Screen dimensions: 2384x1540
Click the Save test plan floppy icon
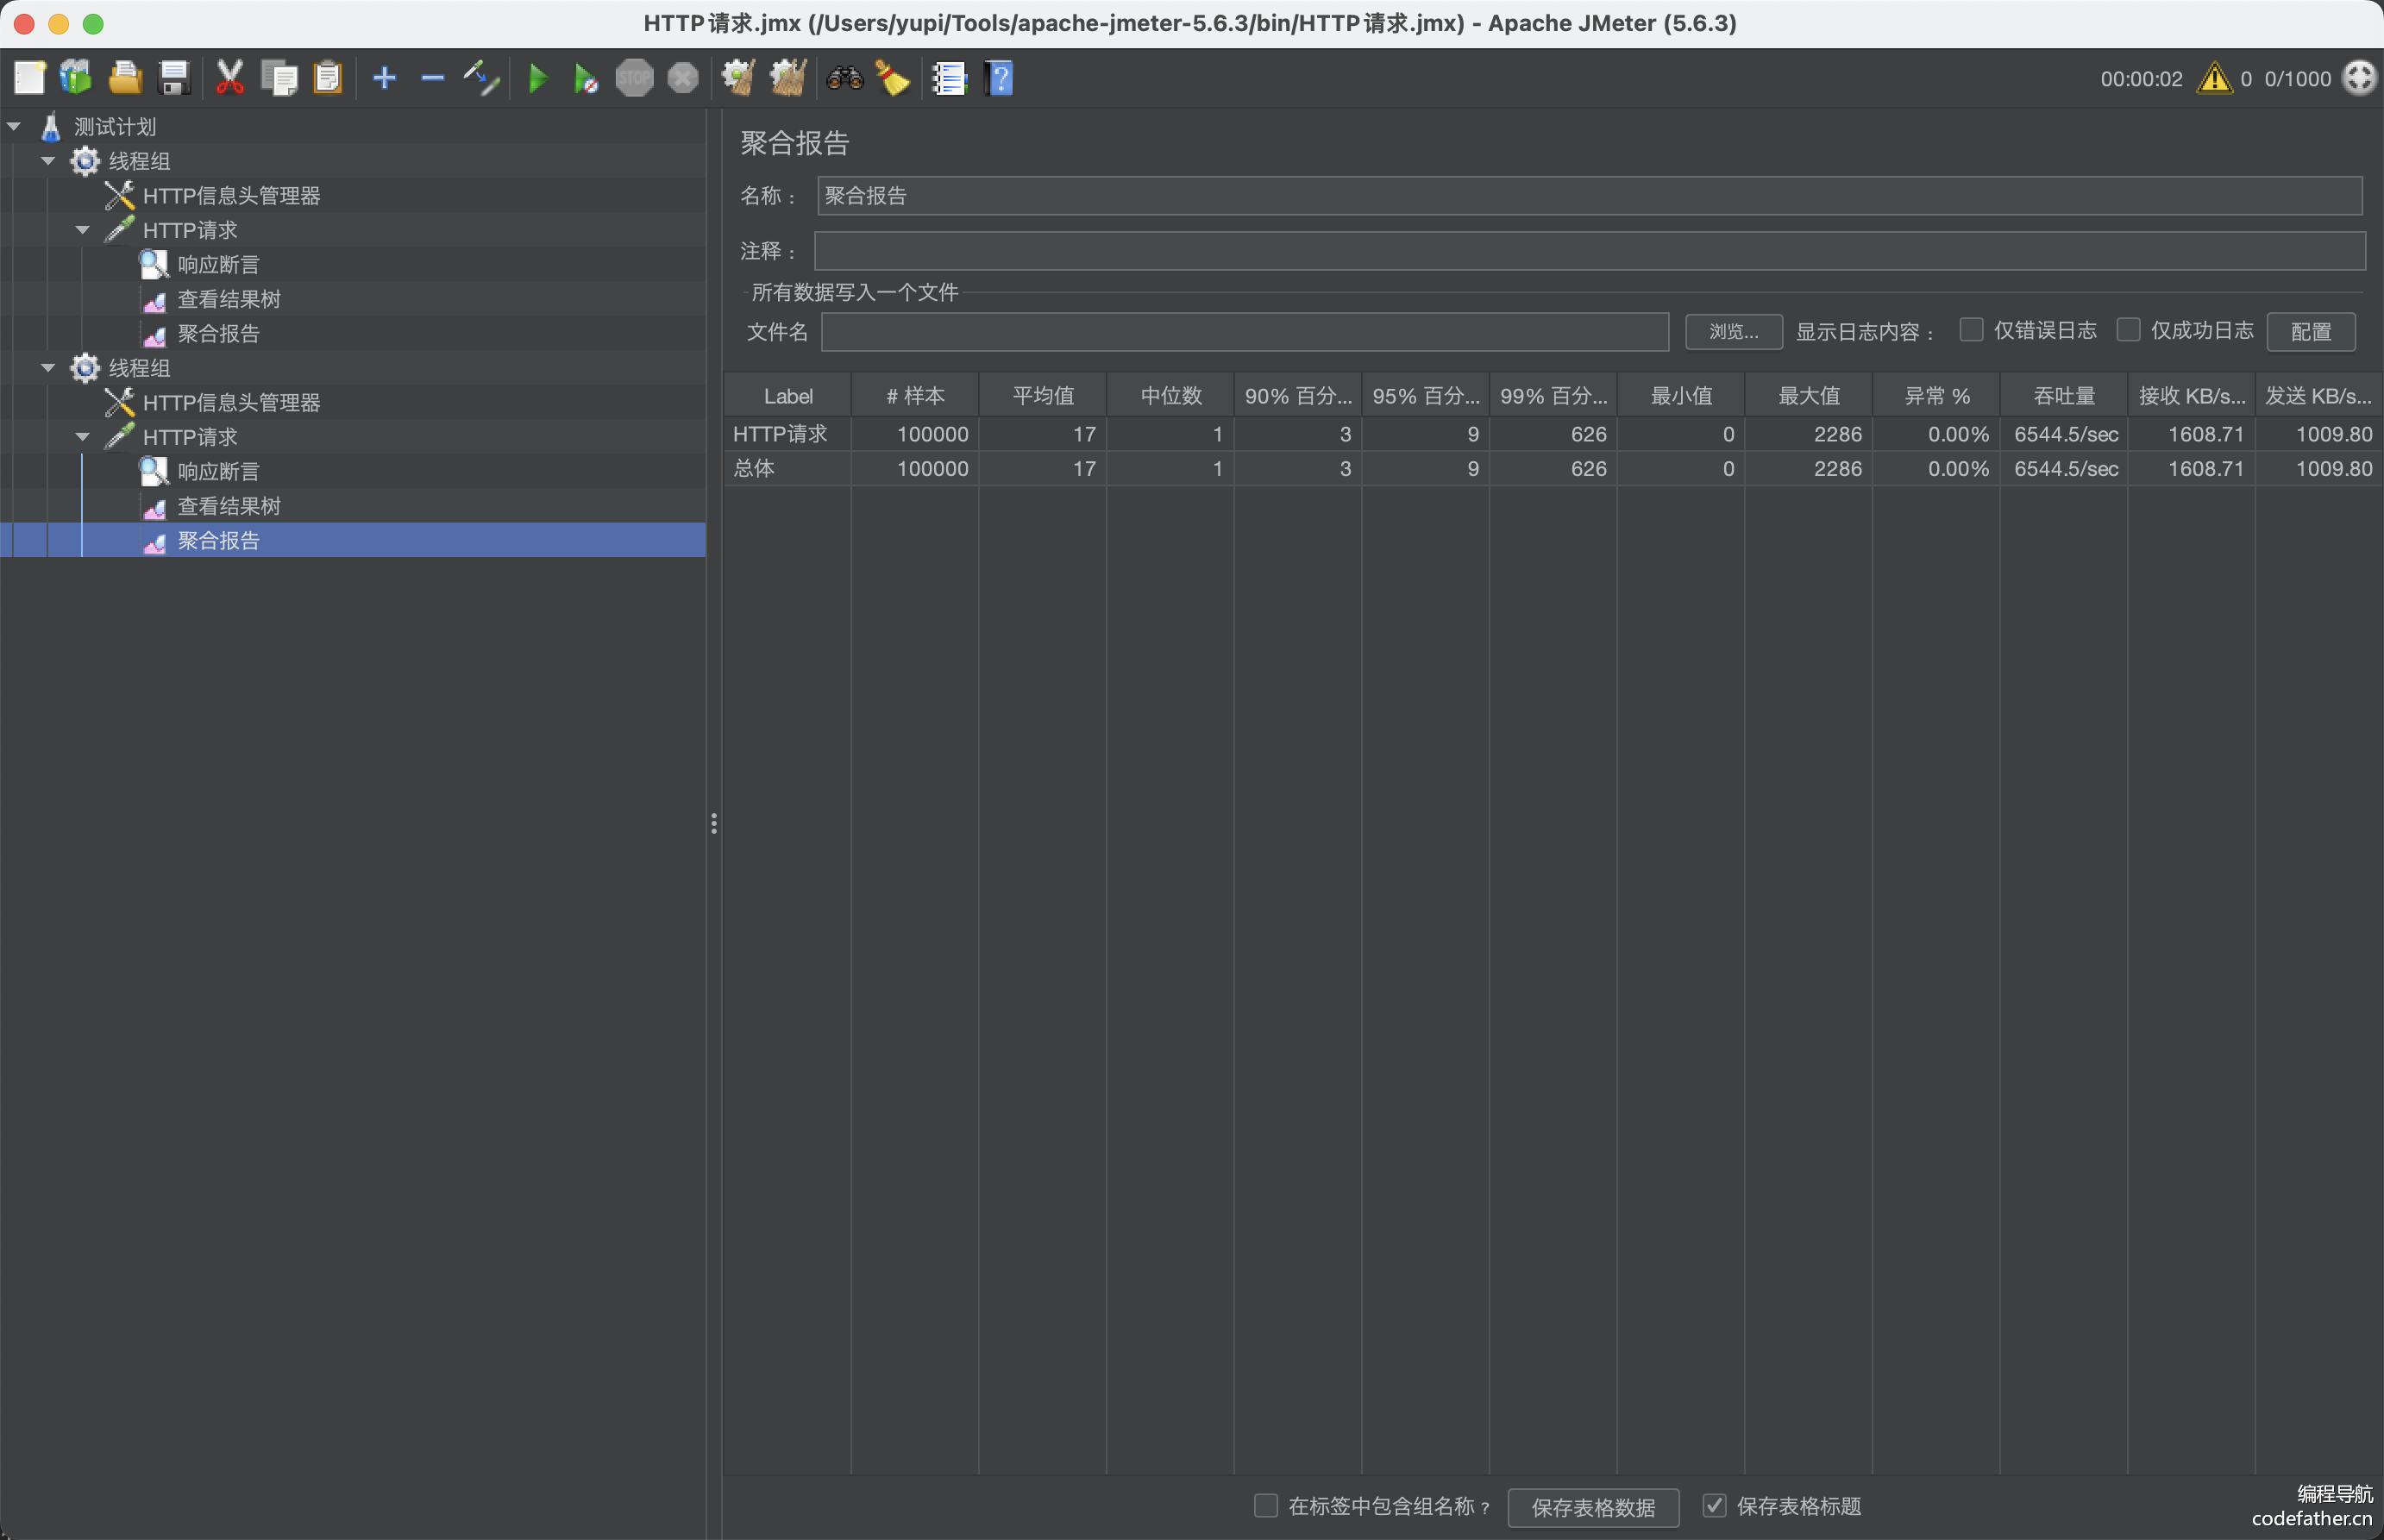(x=175, y=78)
